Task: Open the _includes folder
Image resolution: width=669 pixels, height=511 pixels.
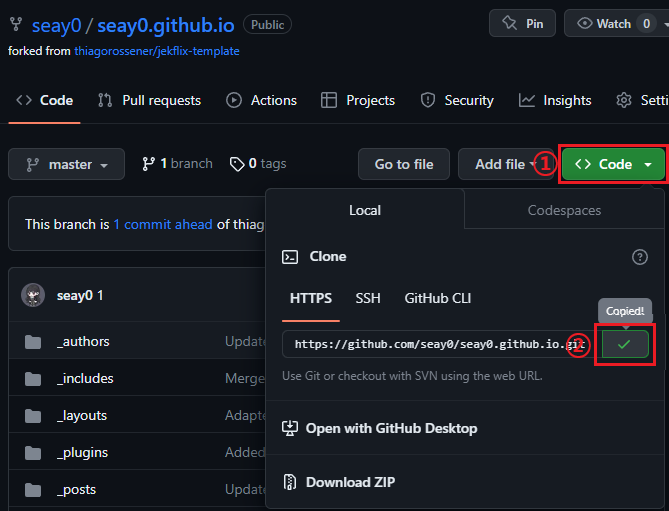Action: pos(85,378)
